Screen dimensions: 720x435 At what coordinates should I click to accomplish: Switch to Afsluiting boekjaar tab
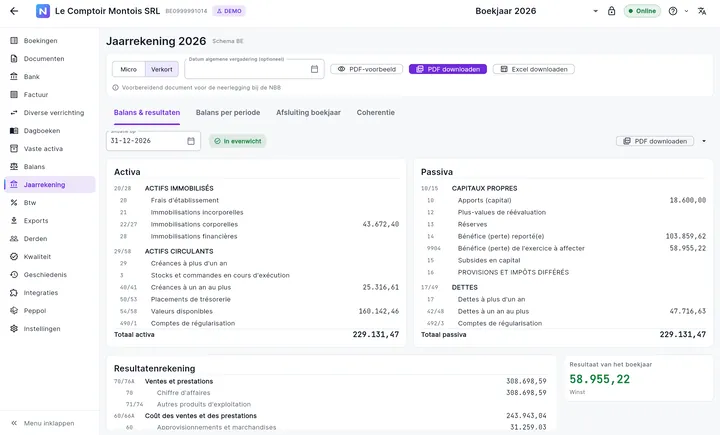click(308, 113)
